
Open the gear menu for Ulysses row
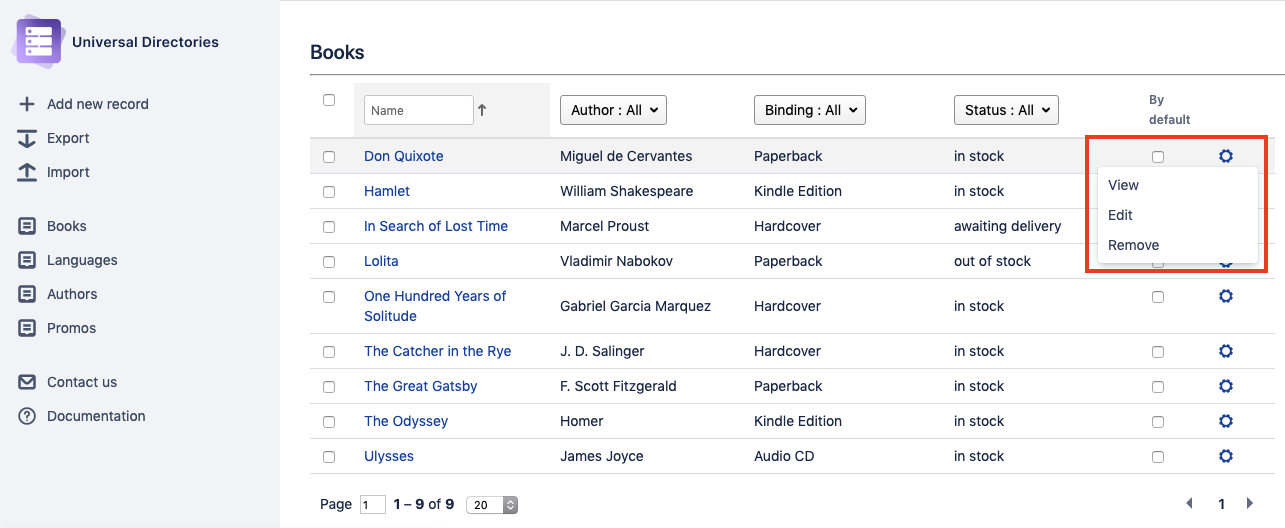pyautogui.click(x=1226, y=456)
